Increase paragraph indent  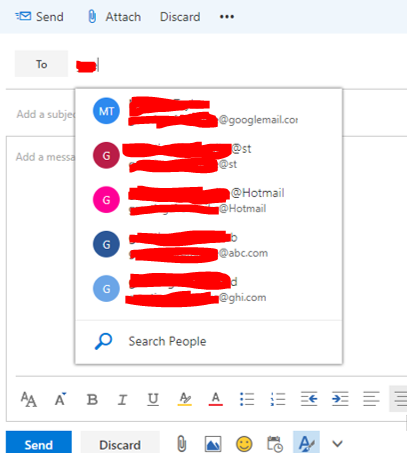(x=340, y=399)
